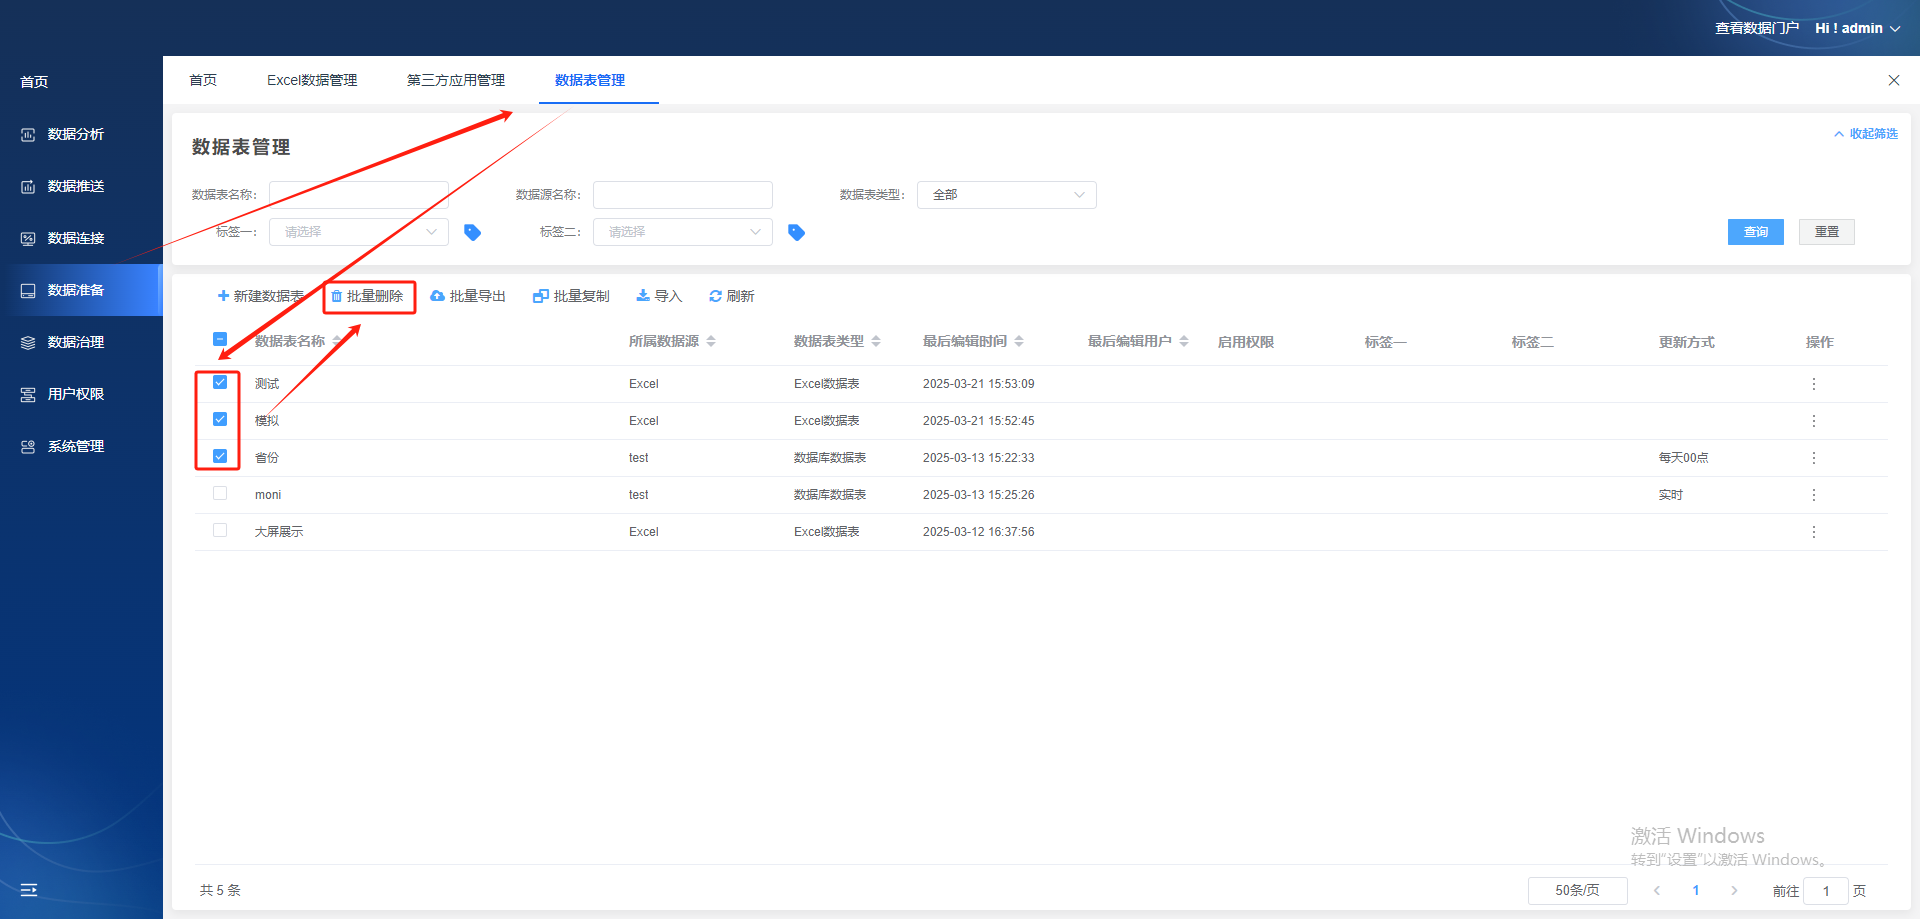
Task: Expand the 标签一 select dropdown
Action: pos(358,232)
